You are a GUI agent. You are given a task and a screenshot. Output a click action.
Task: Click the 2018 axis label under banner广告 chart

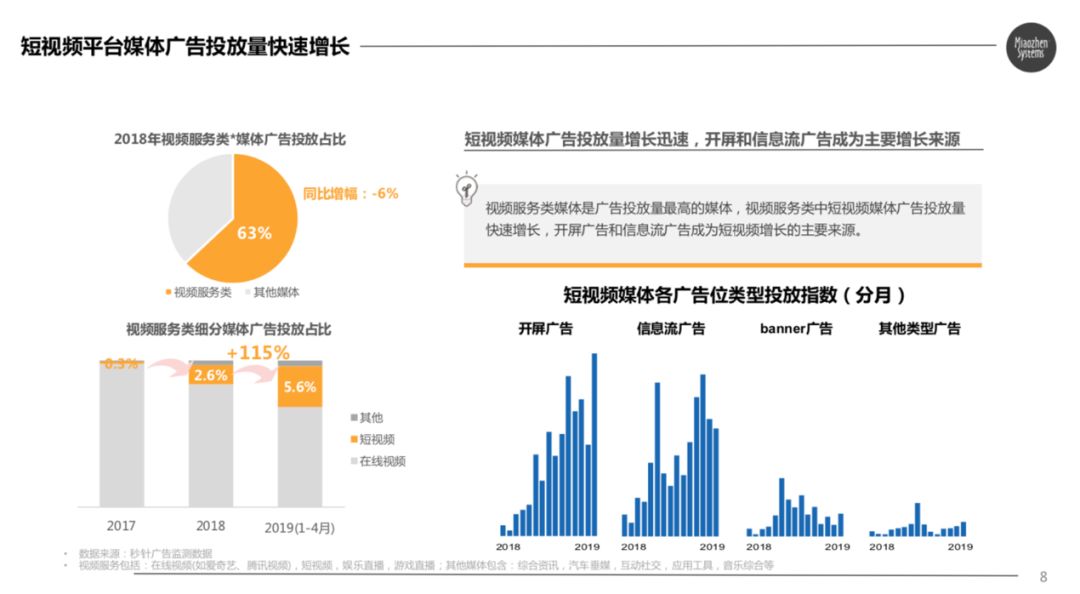tap(758, 546)
